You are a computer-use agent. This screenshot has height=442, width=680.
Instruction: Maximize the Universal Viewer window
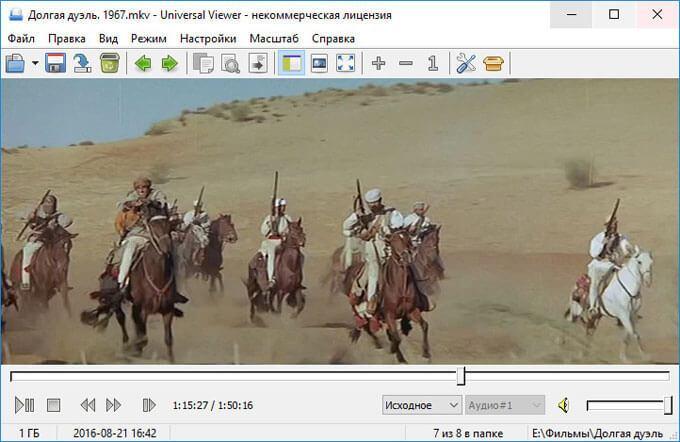614,15
